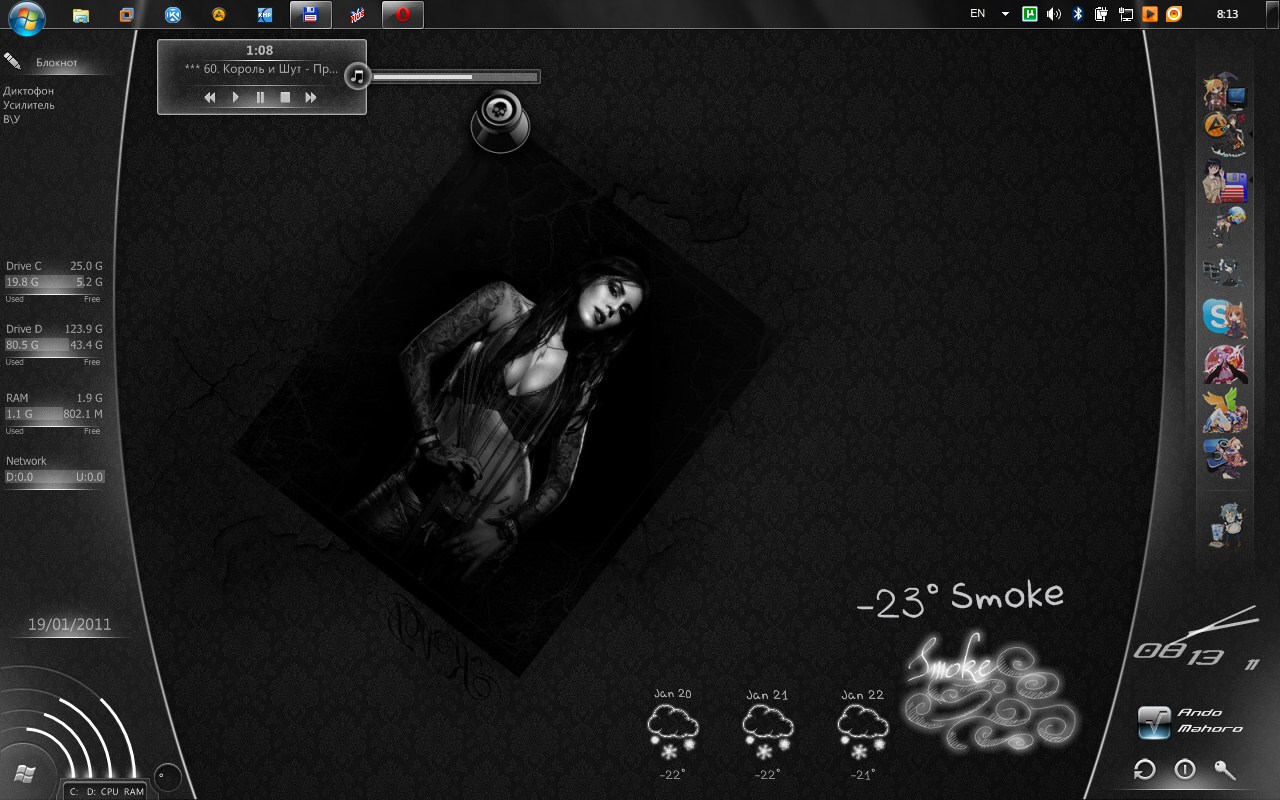Screen dimensions: 1280x800
Task: Open the Plus! flag taskbar icon
Action: coord(357,15)
